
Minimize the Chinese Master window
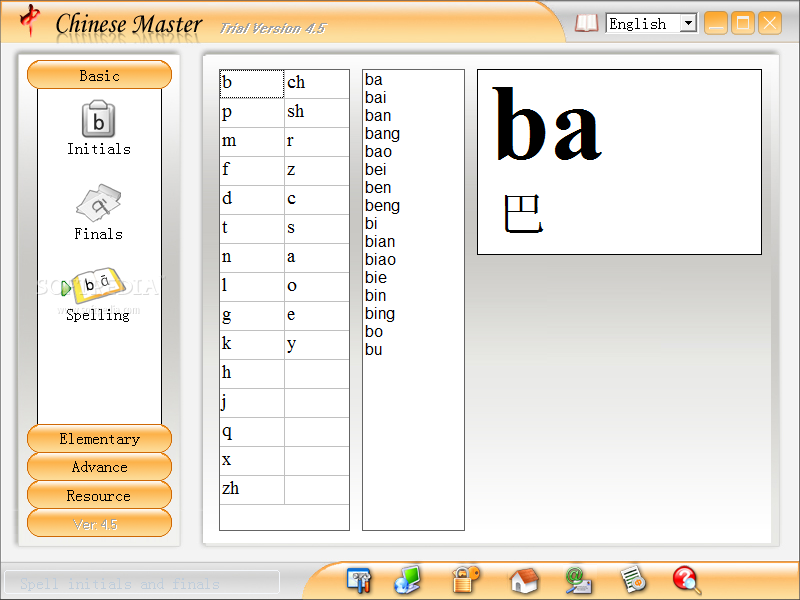click(x=716, y=23)
